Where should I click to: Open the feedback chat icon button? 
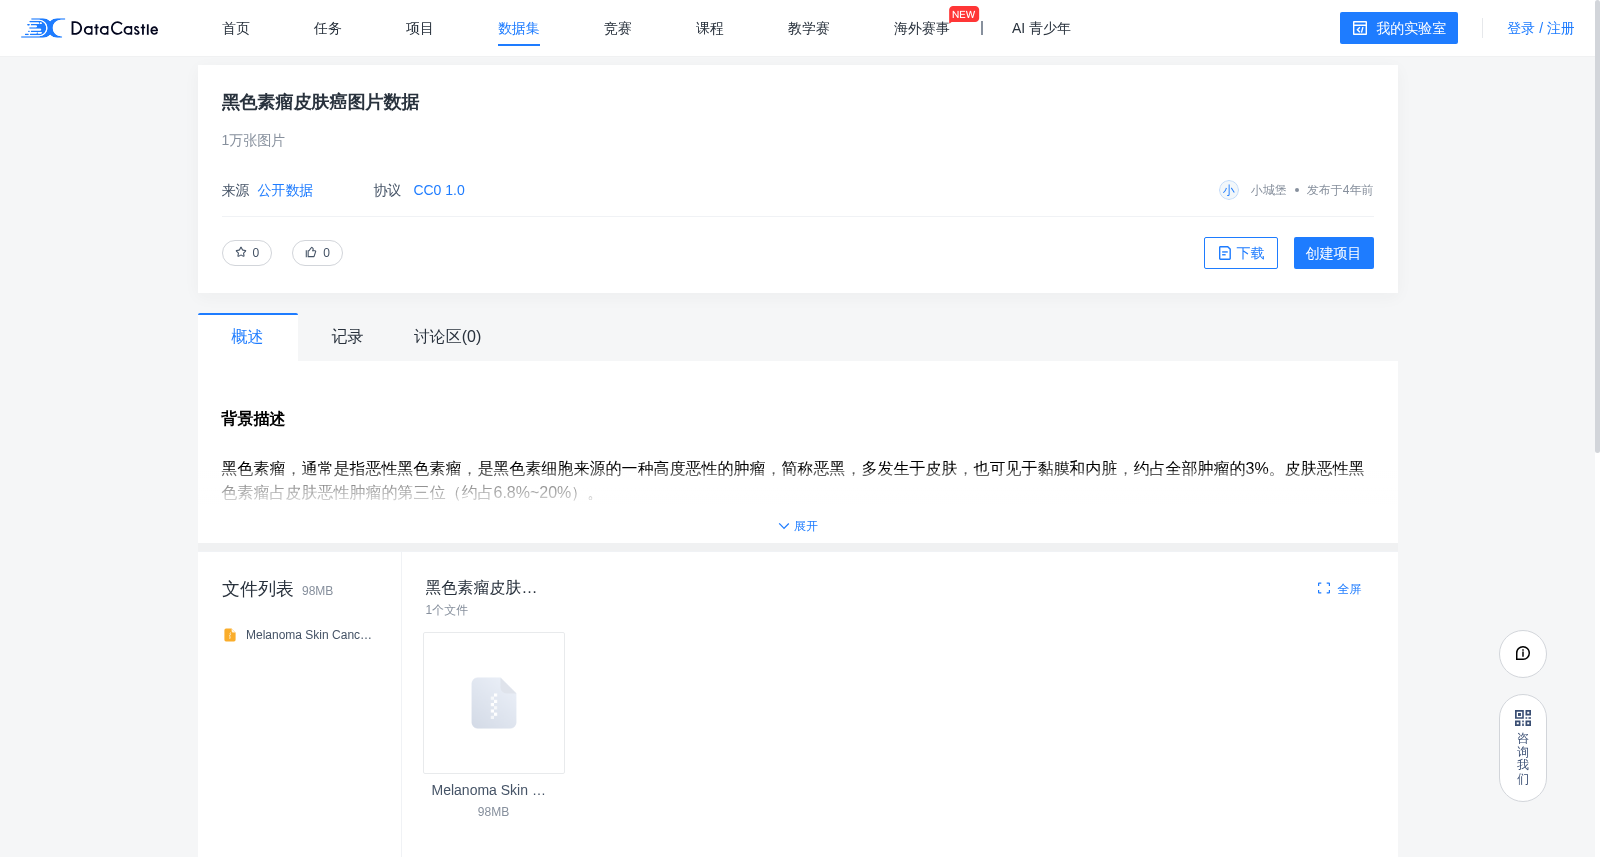tap(1523, 654)
